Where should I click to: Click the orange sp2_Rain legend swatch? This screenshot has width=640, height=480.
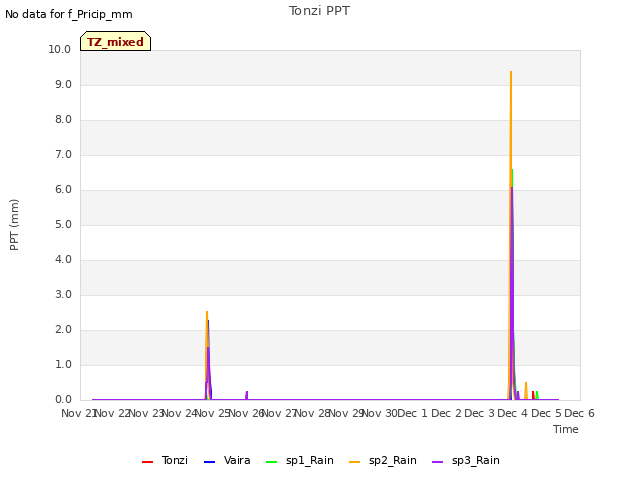(x=354, y=462)
